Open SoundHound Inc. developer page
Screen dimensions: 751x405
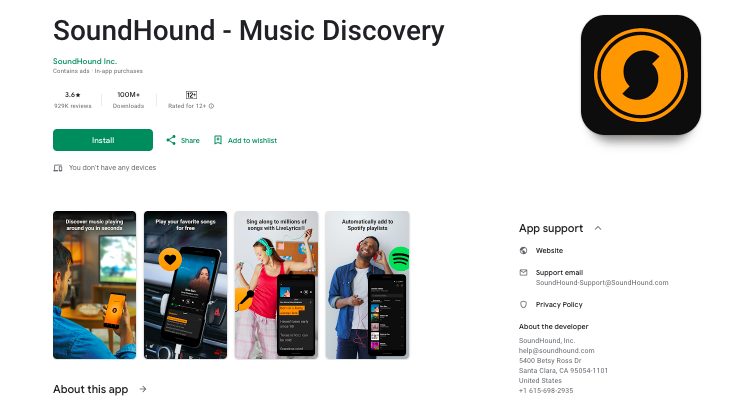click(x=85, y=61)
